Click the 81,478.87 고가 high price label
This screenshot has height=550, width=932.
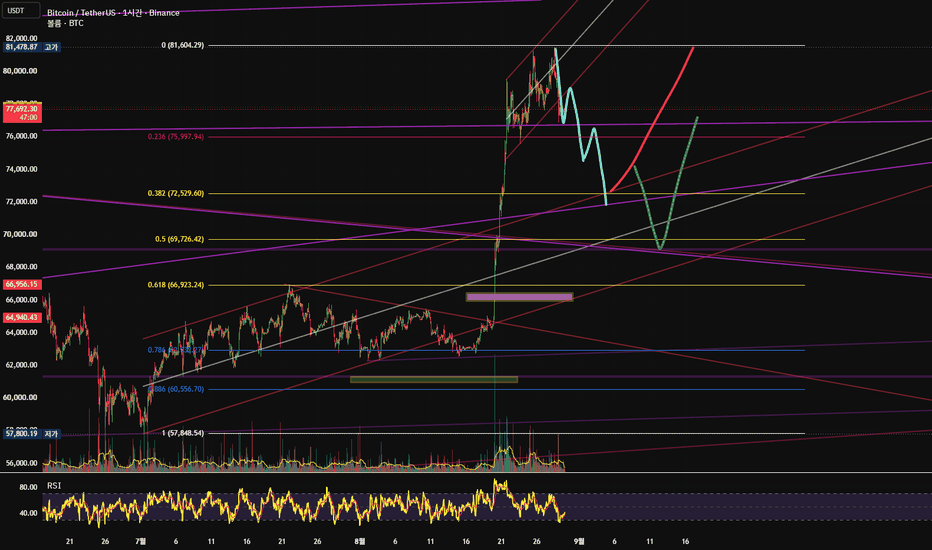tap(32, 47)
